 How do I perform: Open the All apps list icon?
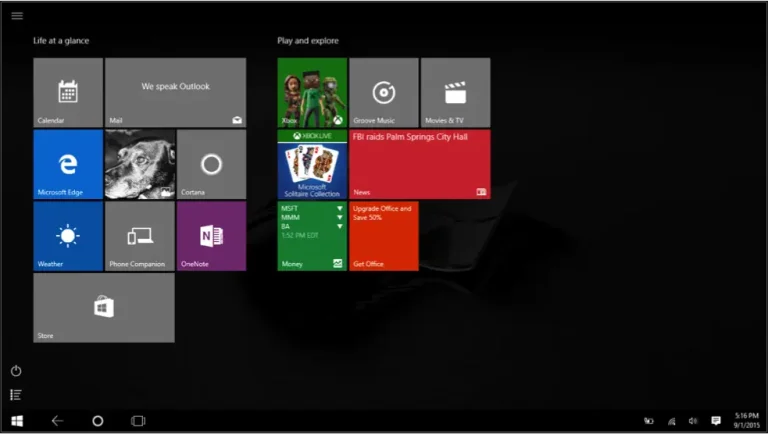click(16, 395)
